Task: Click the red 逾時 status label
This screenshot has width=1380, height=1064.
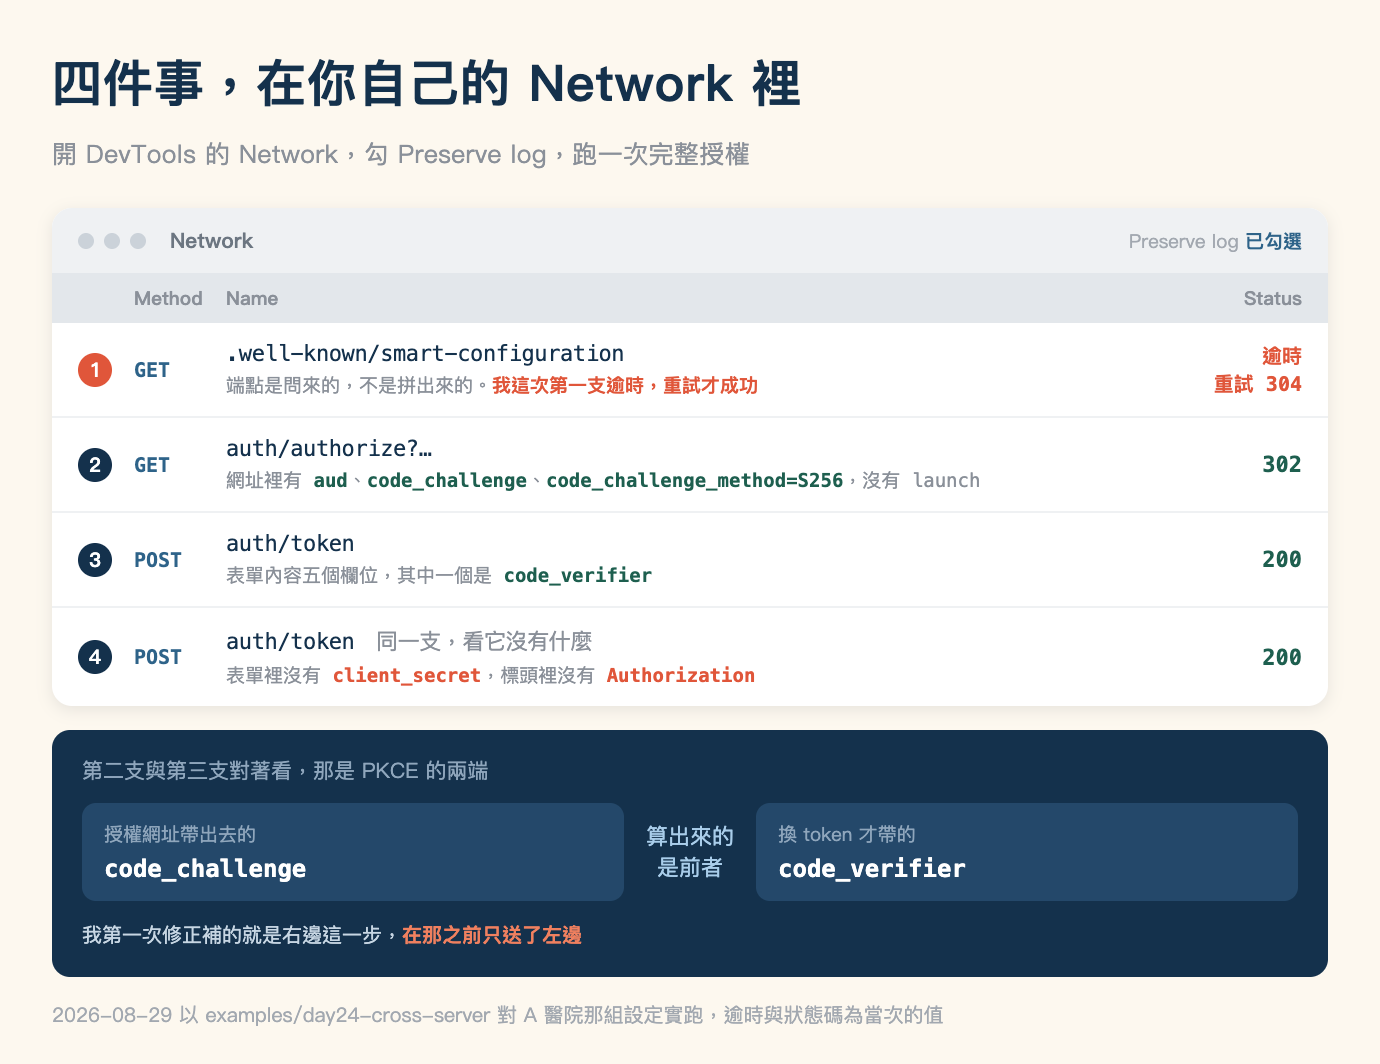Action: click(1281, 356)
